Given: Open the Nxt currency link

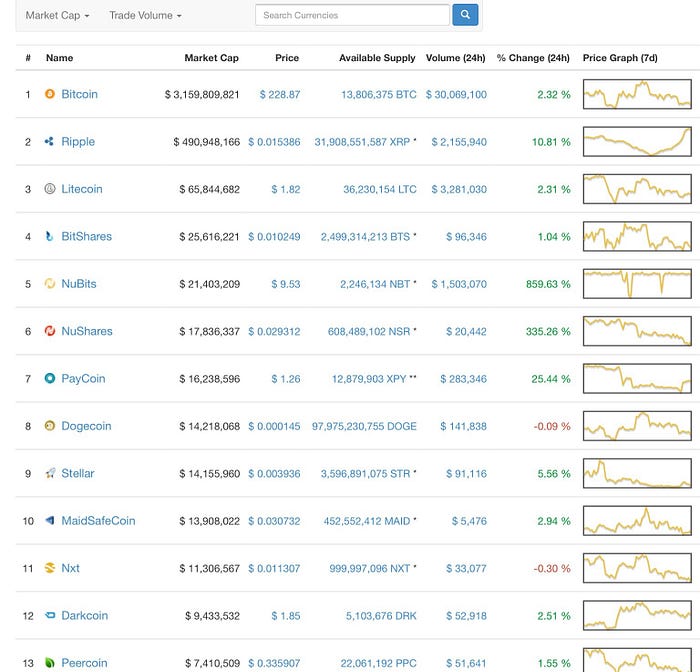Looking at the screenshot, I should 70,568.
